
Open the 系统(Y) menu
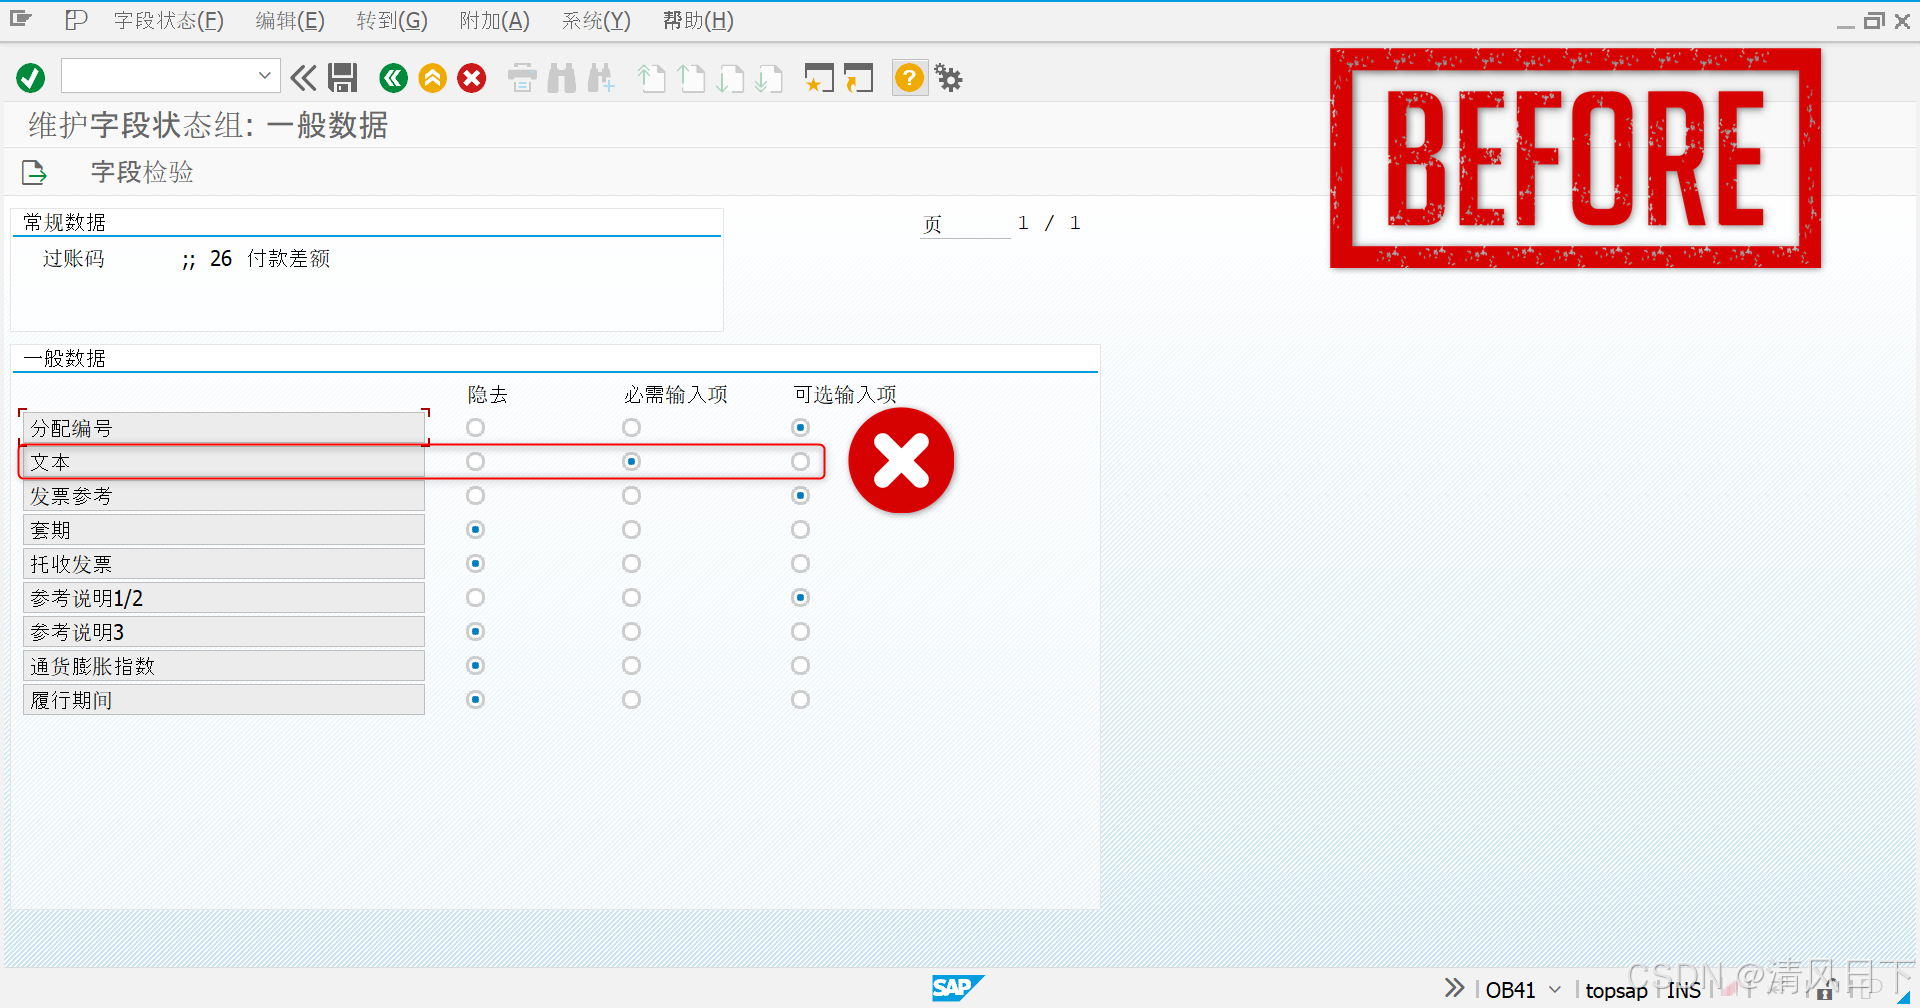(594, 20)
